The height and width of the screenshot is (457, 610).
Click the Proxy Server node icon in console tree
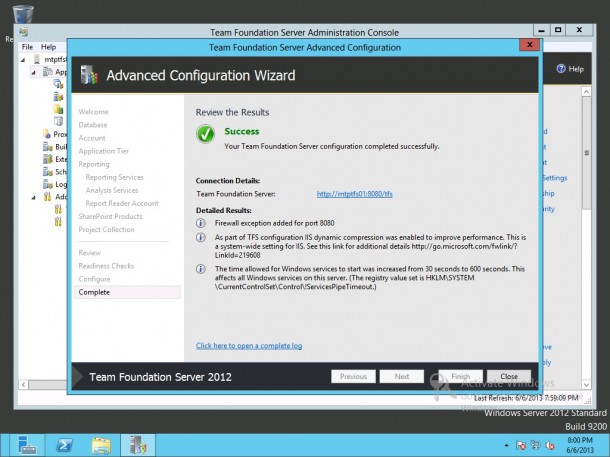click(47, 134)
